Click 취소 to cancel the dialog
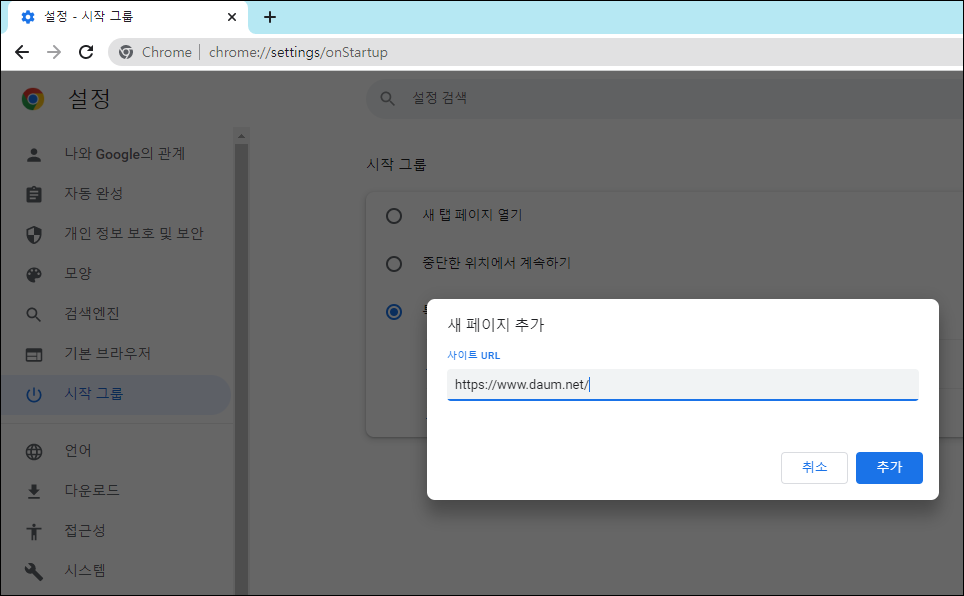Image resolution: width=964 pixels, height=596 pixels. pyautogui.click(x=814, y=467)
